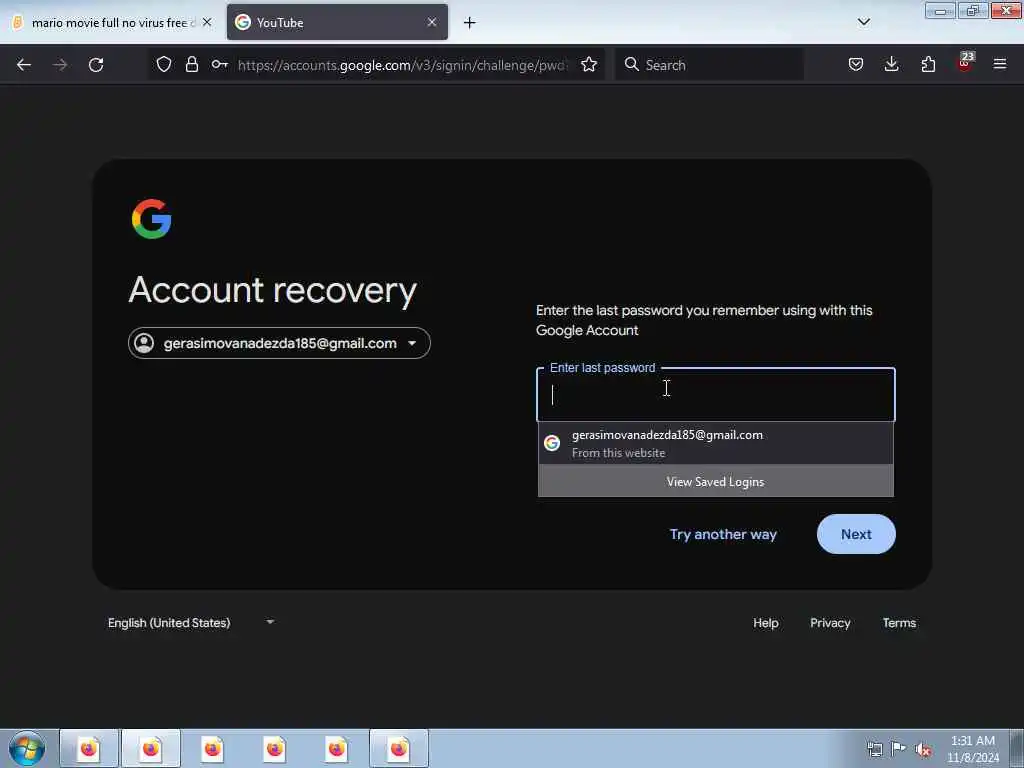Screen dimensions: 1024x768
Task: Click the muted volume tray icon
Action: (923, 749)
